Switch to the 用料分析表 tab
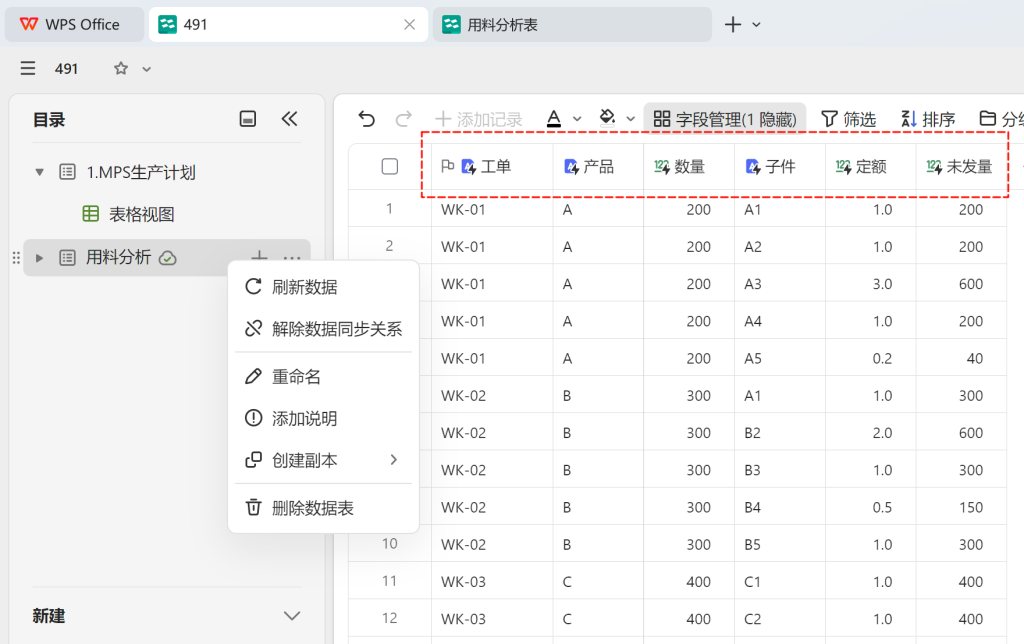The height and width of the screenshot is (644, 1024). (572, 25)
